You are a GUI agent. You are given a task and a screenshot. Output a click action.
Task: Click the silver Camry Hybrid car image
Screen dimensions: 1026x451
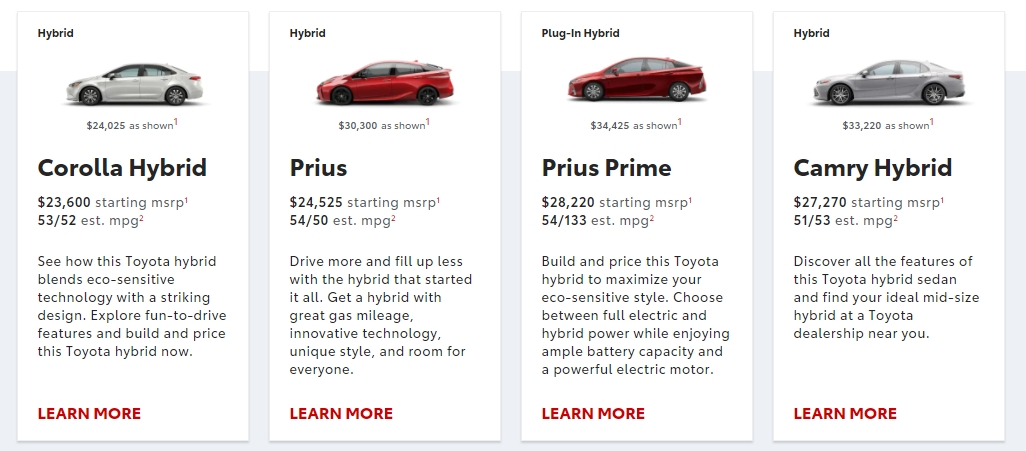889,82
